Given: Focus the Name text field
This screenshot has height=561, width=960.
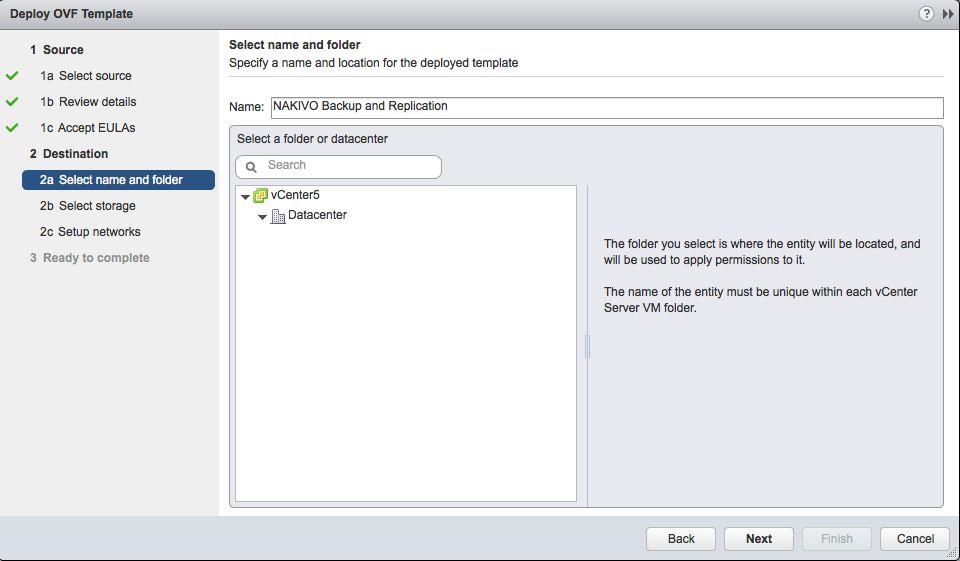Looking at the screenshot, I should click(x=607, y=107).
